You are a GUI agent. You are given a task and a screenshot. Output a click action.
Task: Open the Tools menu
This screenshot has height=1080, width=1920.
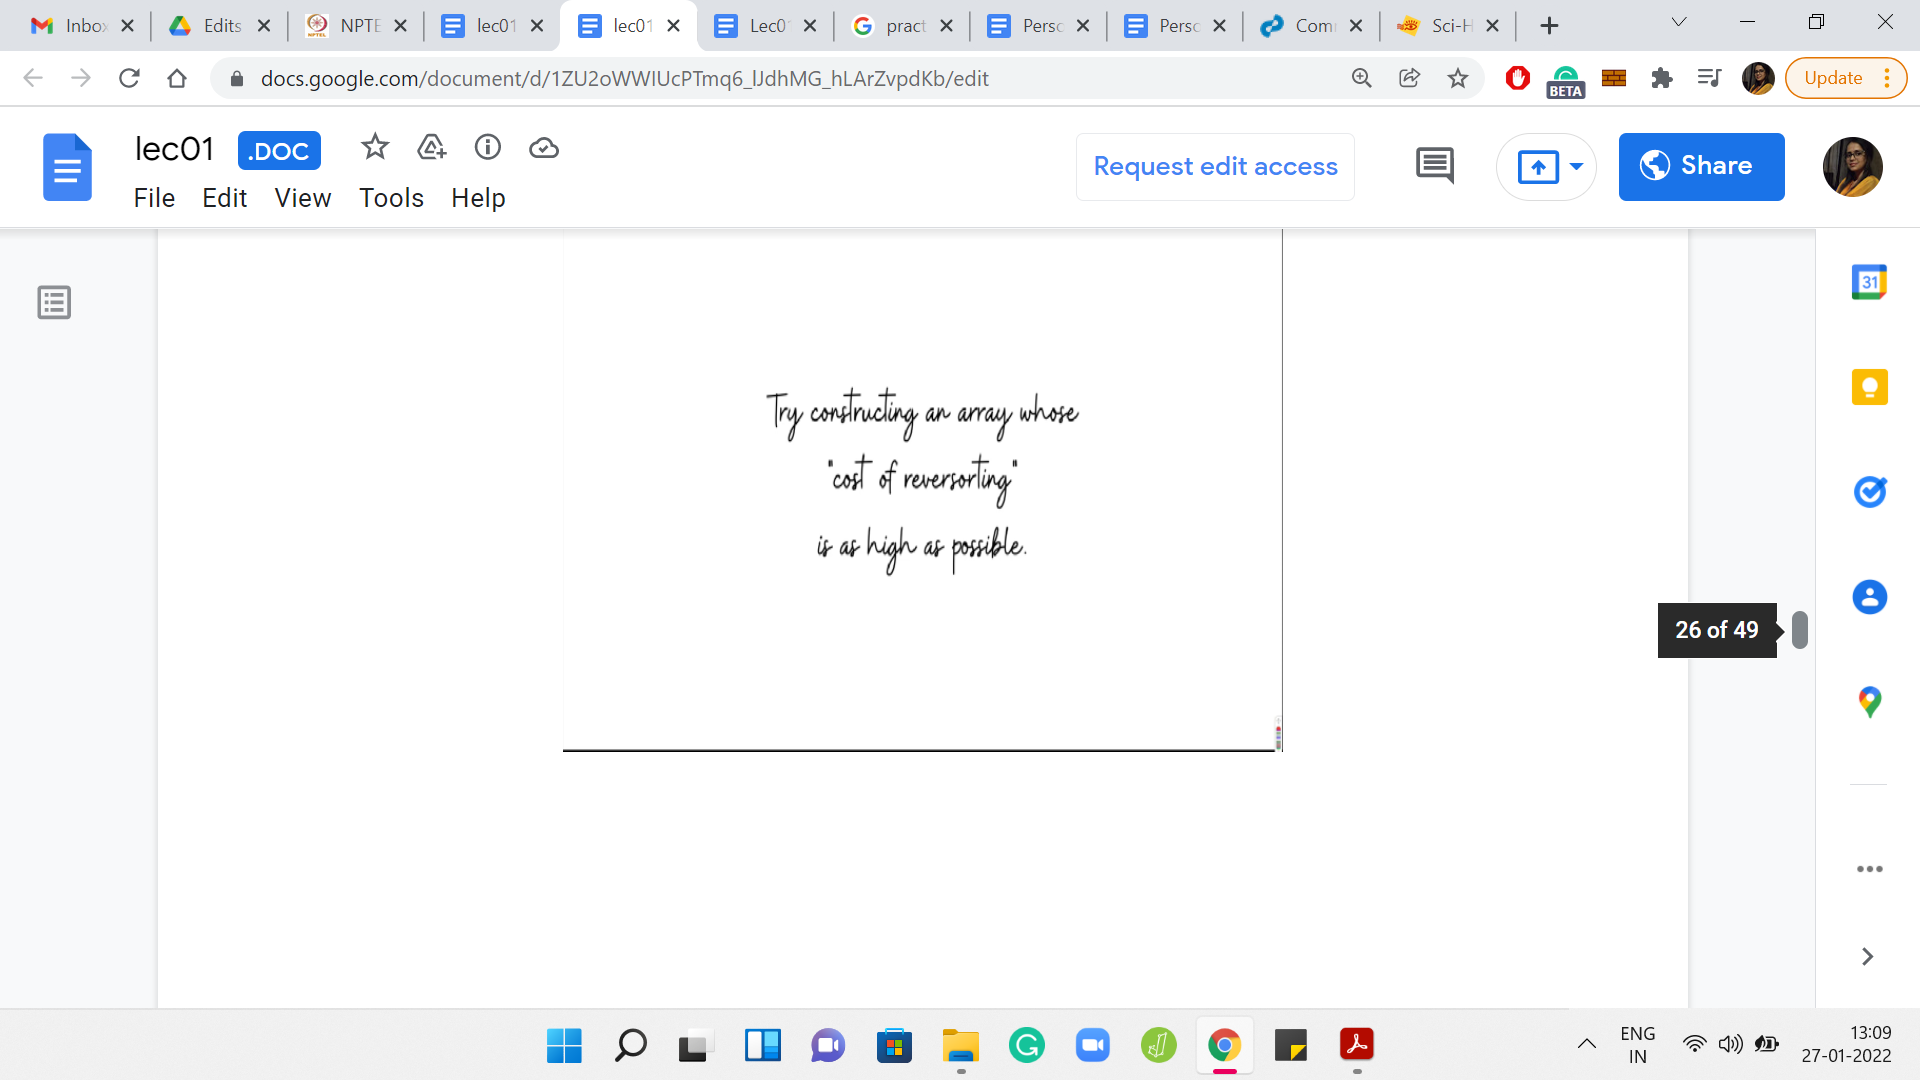[391, 198]
